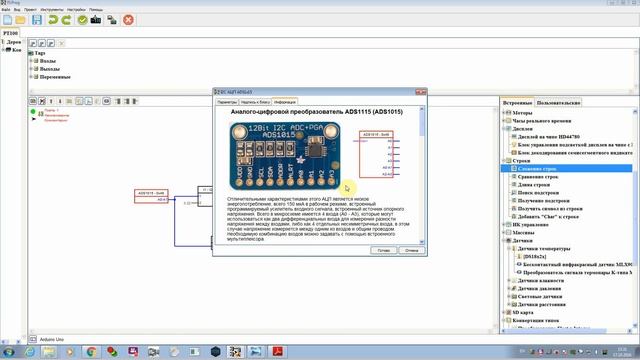Expand Входы tree node
This screenshot has width=640, height=360.
pyautogui.click(x=31, y=61)
